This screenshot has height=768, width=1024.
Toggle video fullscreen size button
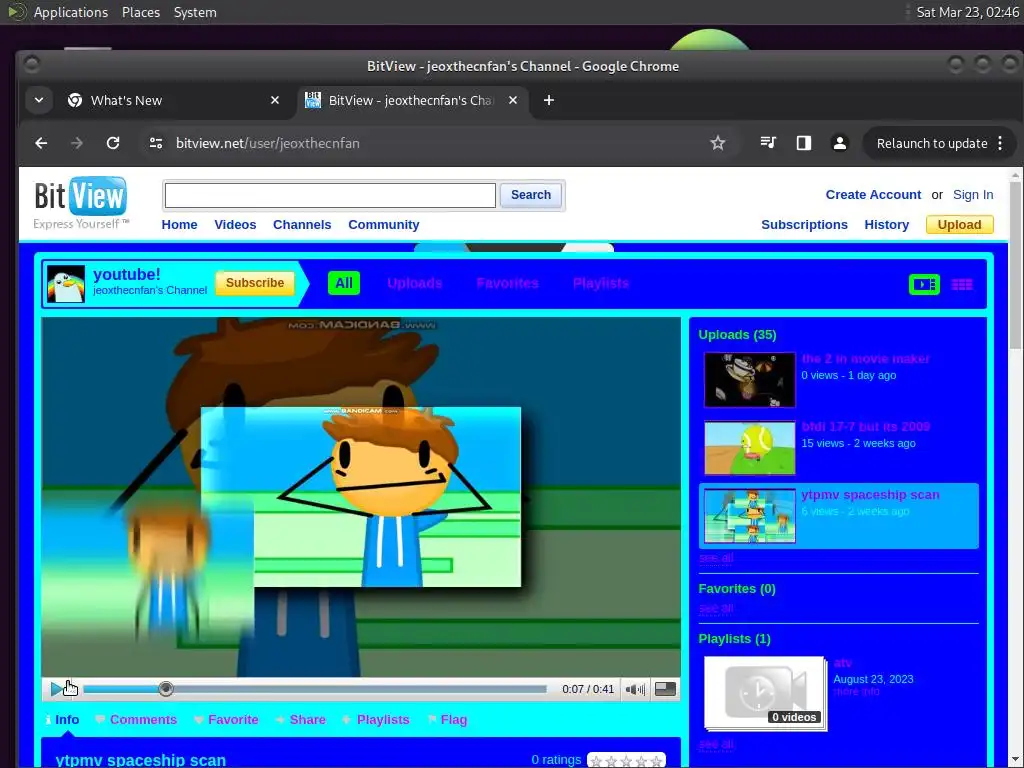[665, 689]
